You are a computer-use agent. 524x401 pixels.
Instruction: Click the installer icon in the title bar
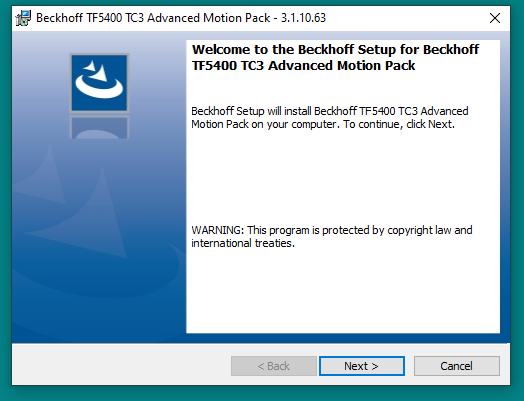click(23, 18)
